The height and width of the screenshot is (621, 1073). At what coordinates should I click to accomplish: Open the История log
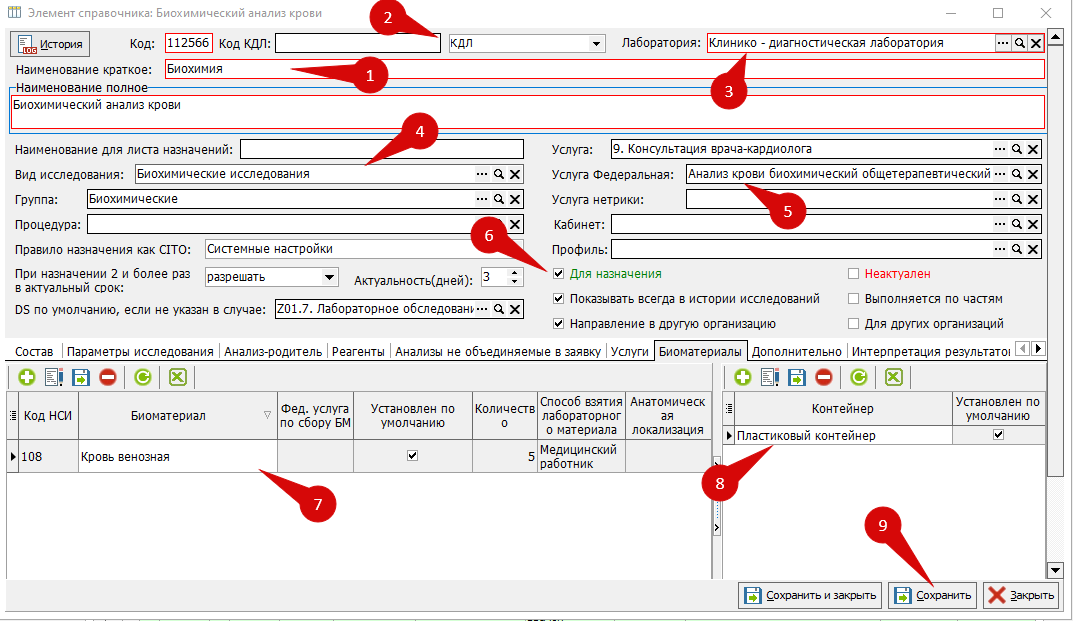coord(50,44)
